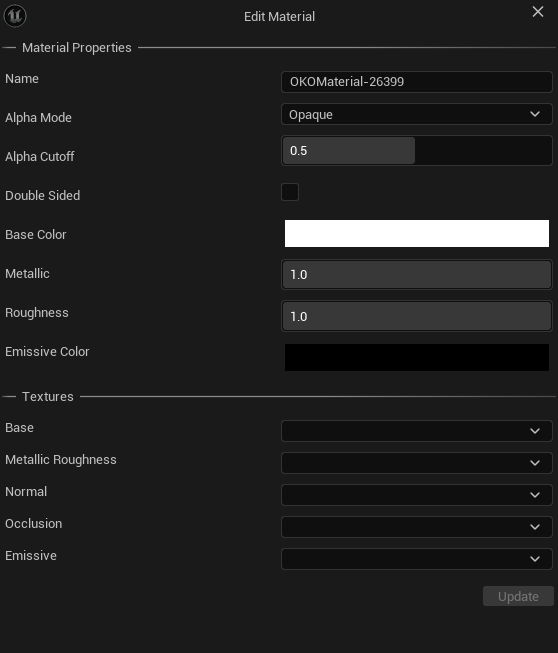Click the chevron arrow of Alpha Mode
558x653 pixels.
pyautogui.click(x=535, y=114)
